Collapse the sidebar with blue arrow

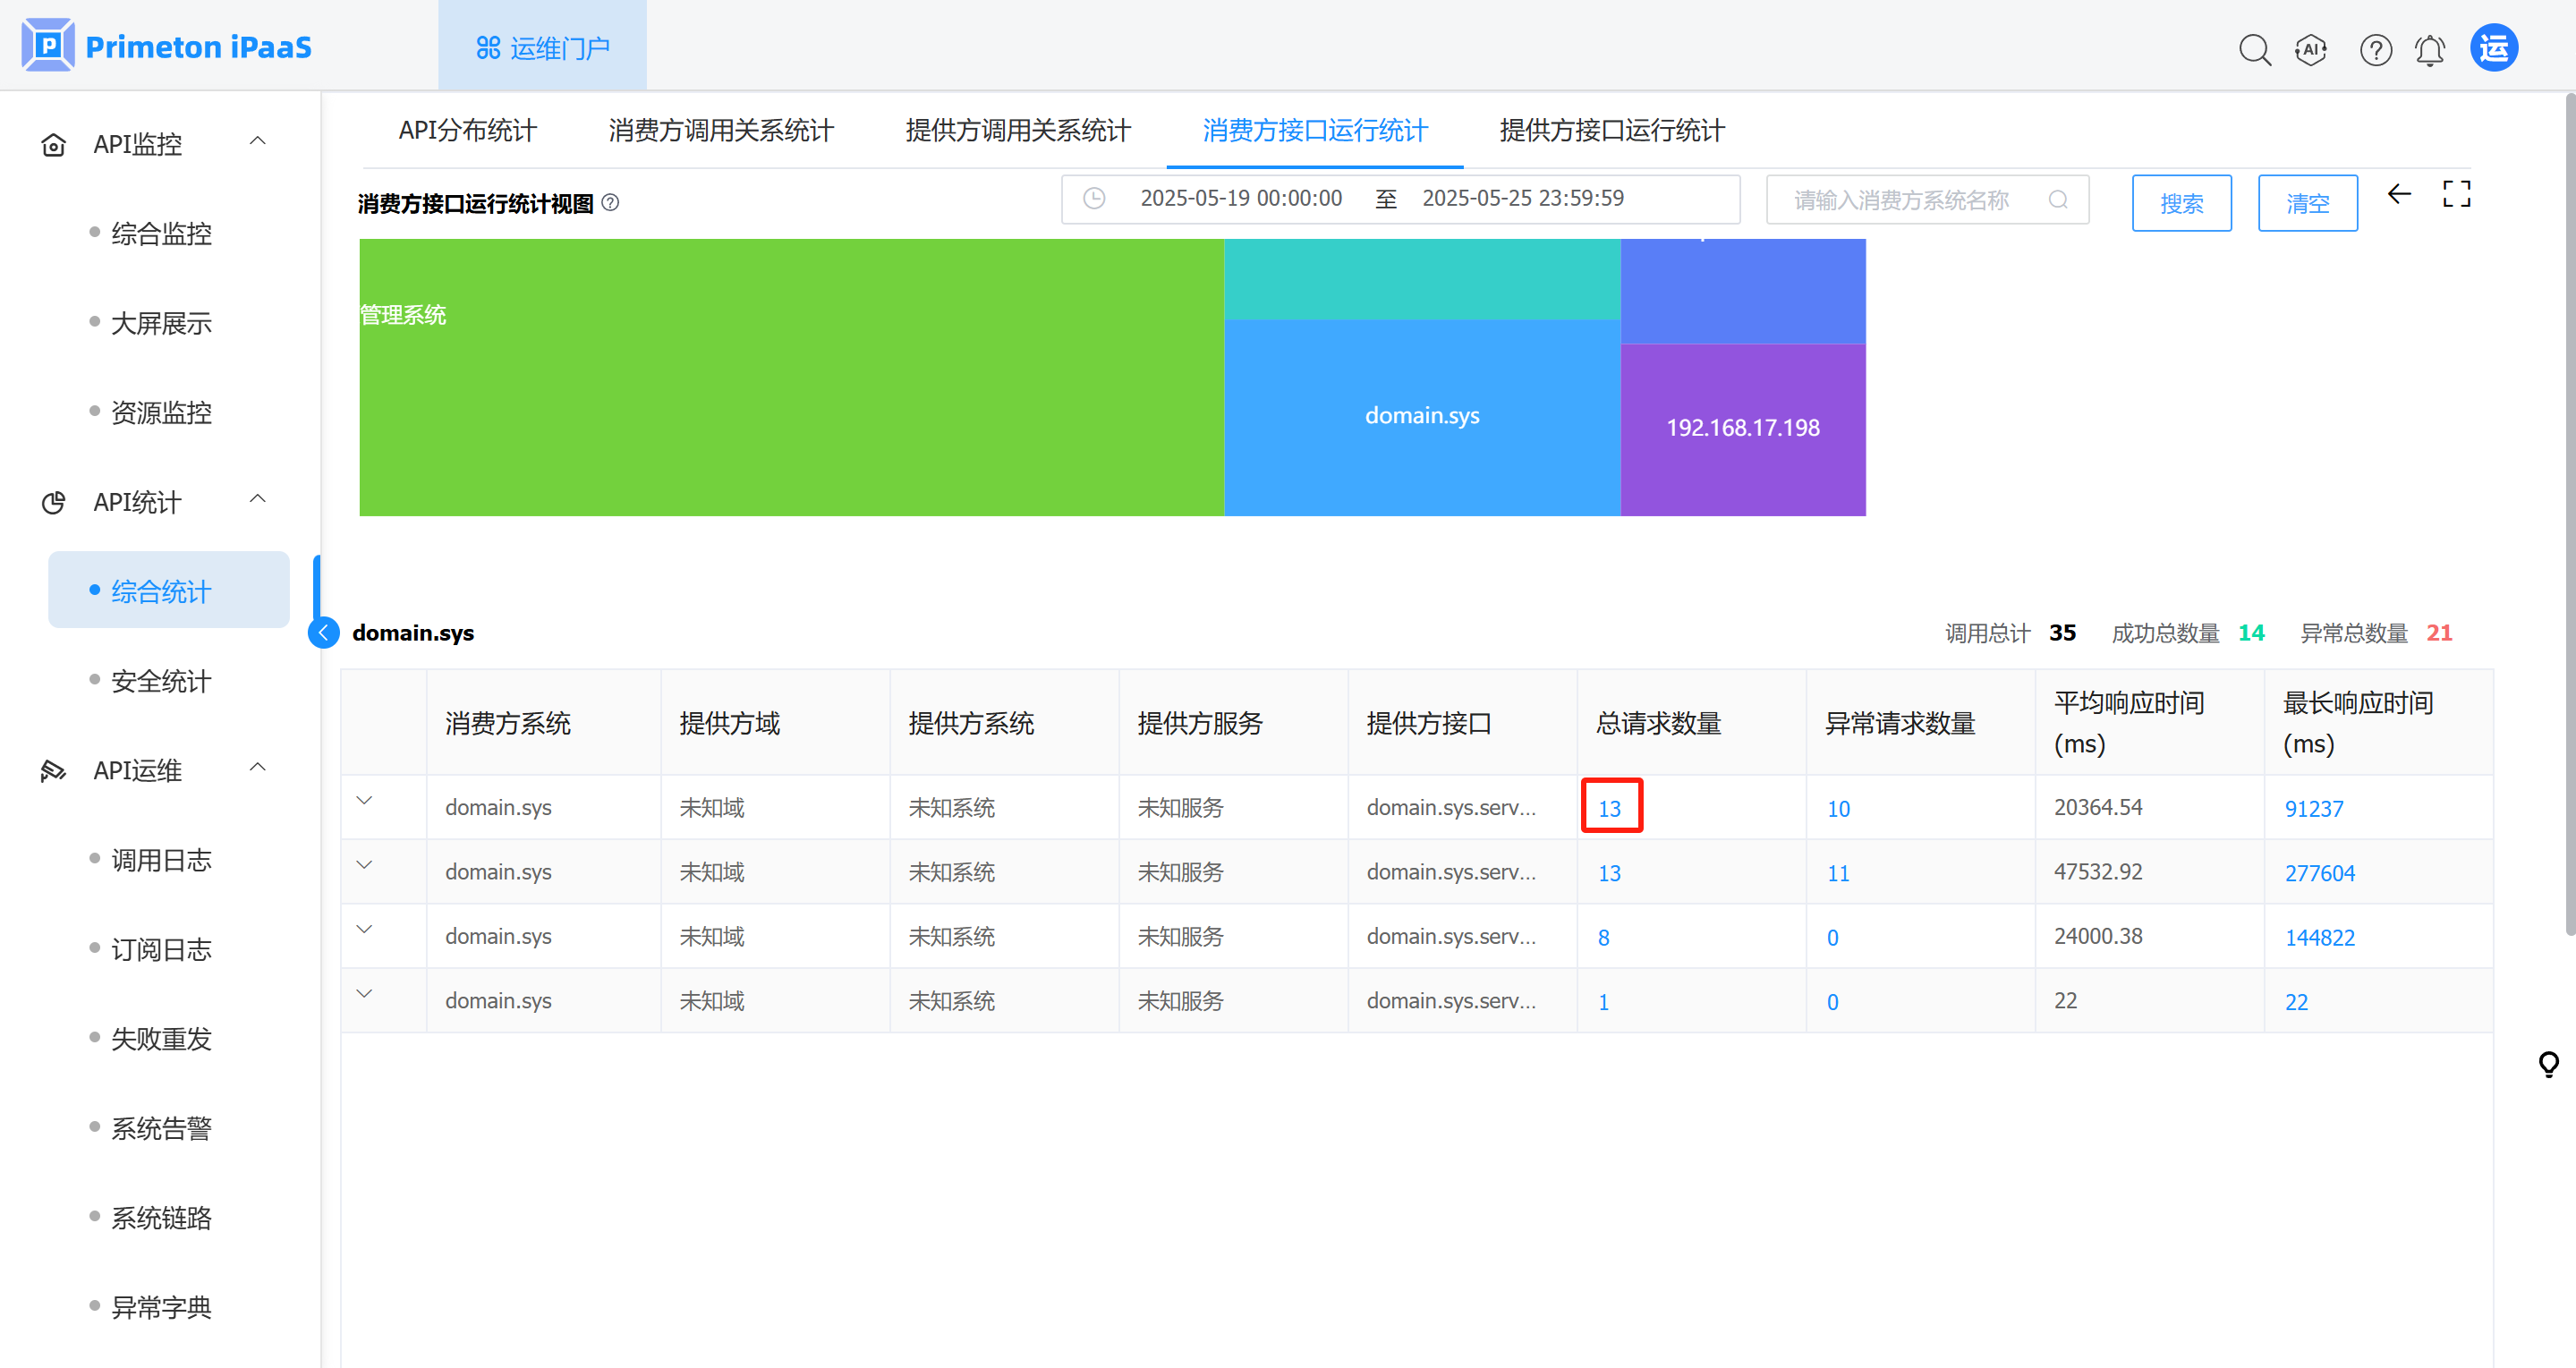click(324, 633)
